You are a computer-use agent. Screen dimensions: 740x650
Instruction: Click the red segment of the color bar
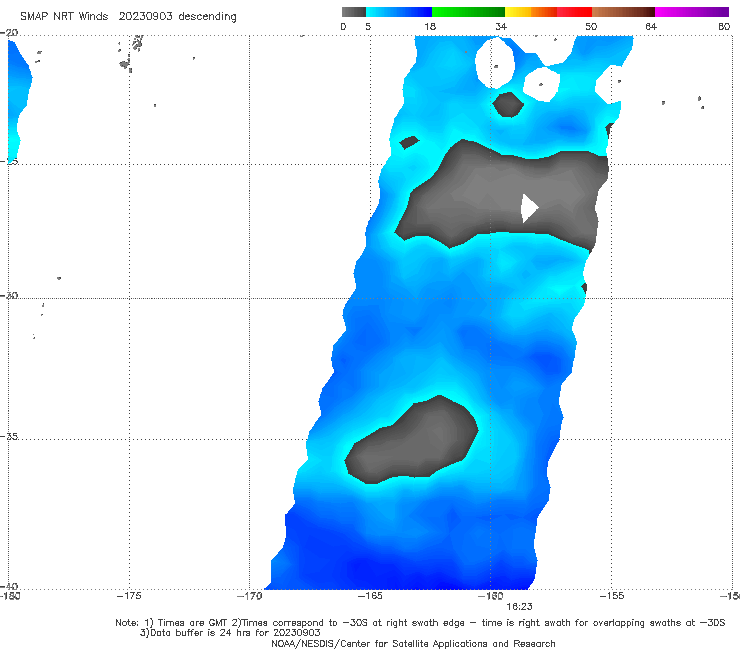pyautogui.click(x=574, y=12)
